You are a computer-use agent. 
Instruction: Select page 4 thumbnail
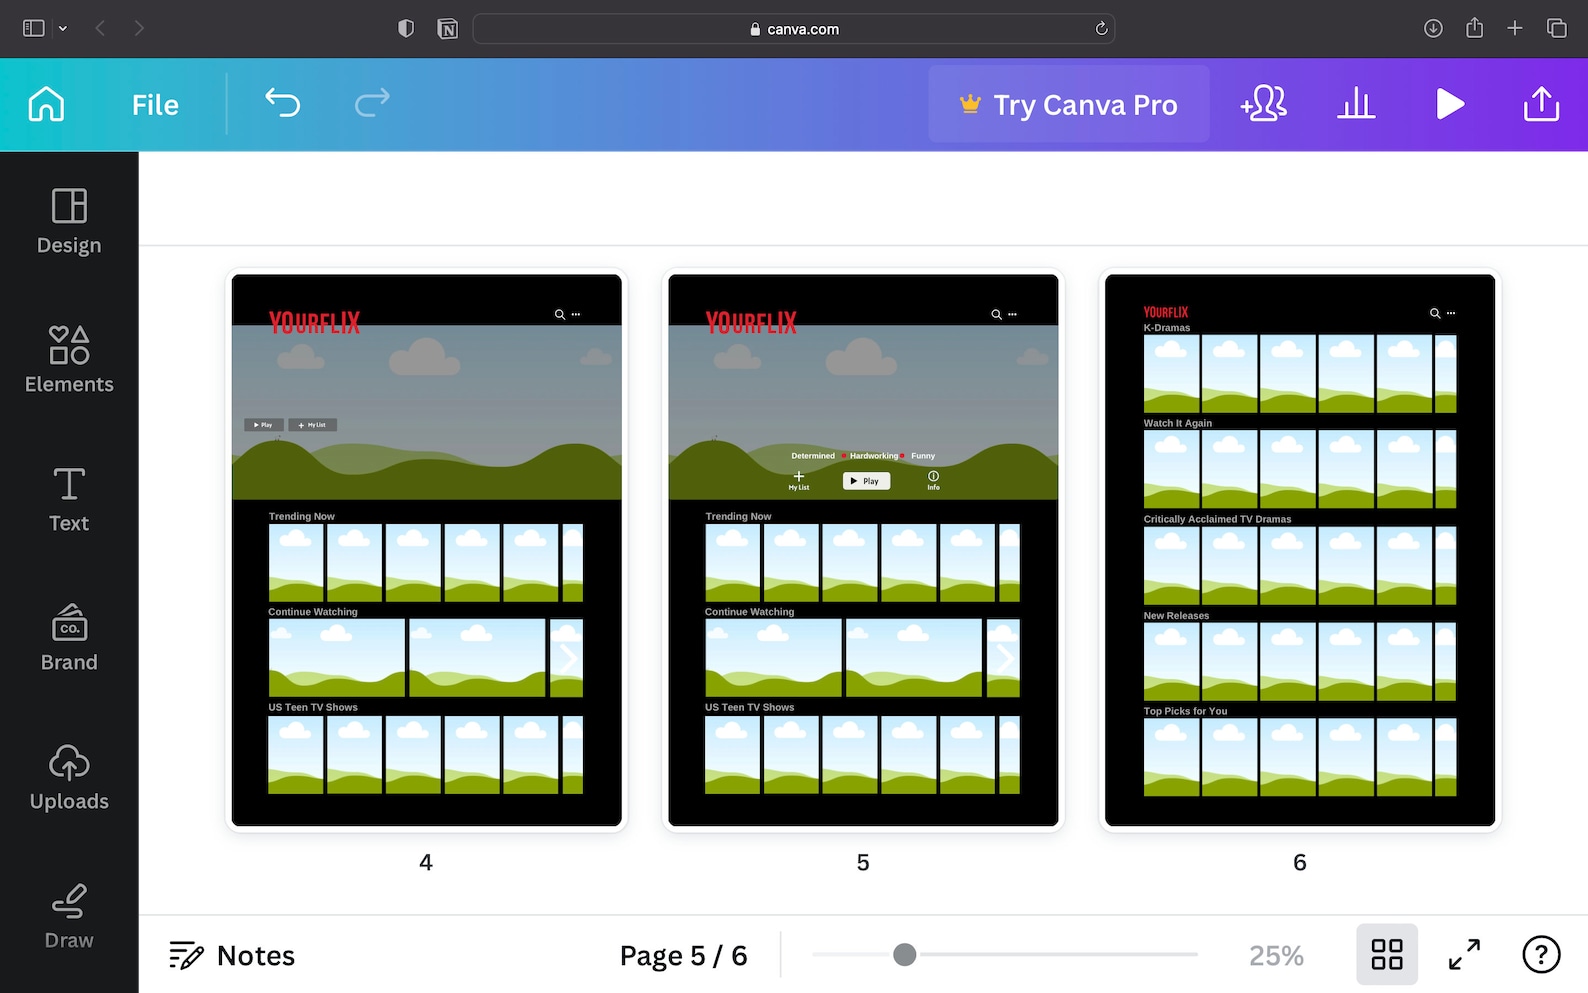pos(427,550)
